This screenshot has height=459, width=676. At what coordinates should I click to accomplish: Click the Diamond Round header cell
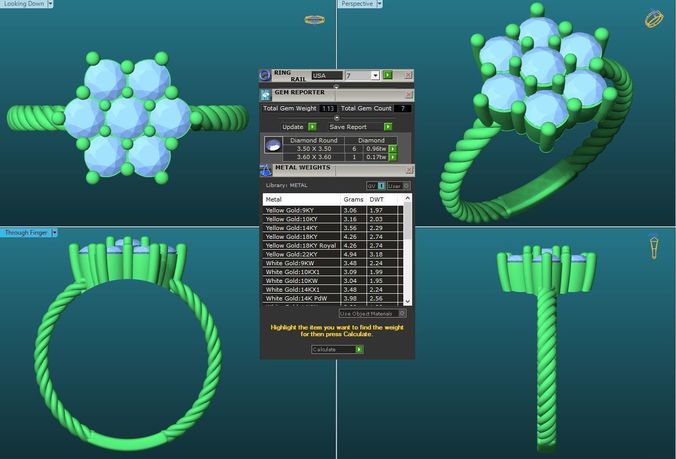[314, 141]
